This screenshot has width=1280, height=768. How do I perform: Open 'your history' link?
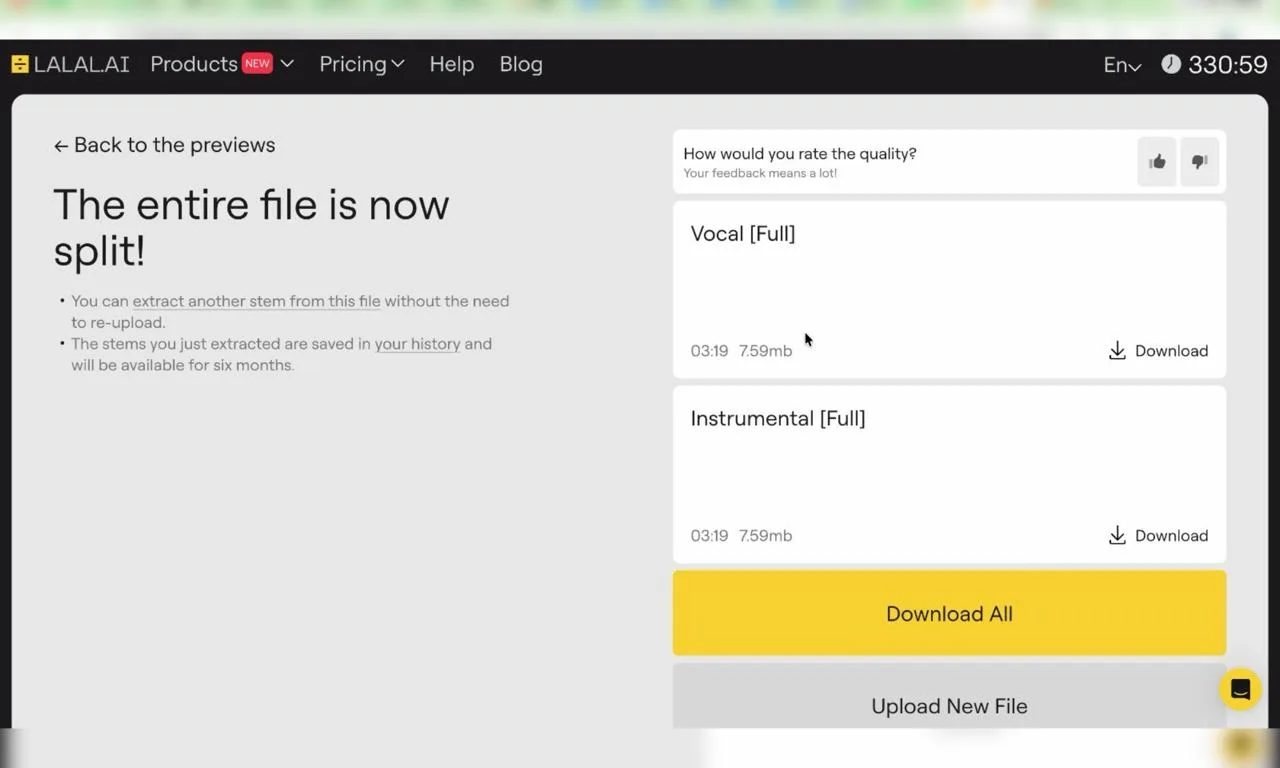(x=417, y=344)
